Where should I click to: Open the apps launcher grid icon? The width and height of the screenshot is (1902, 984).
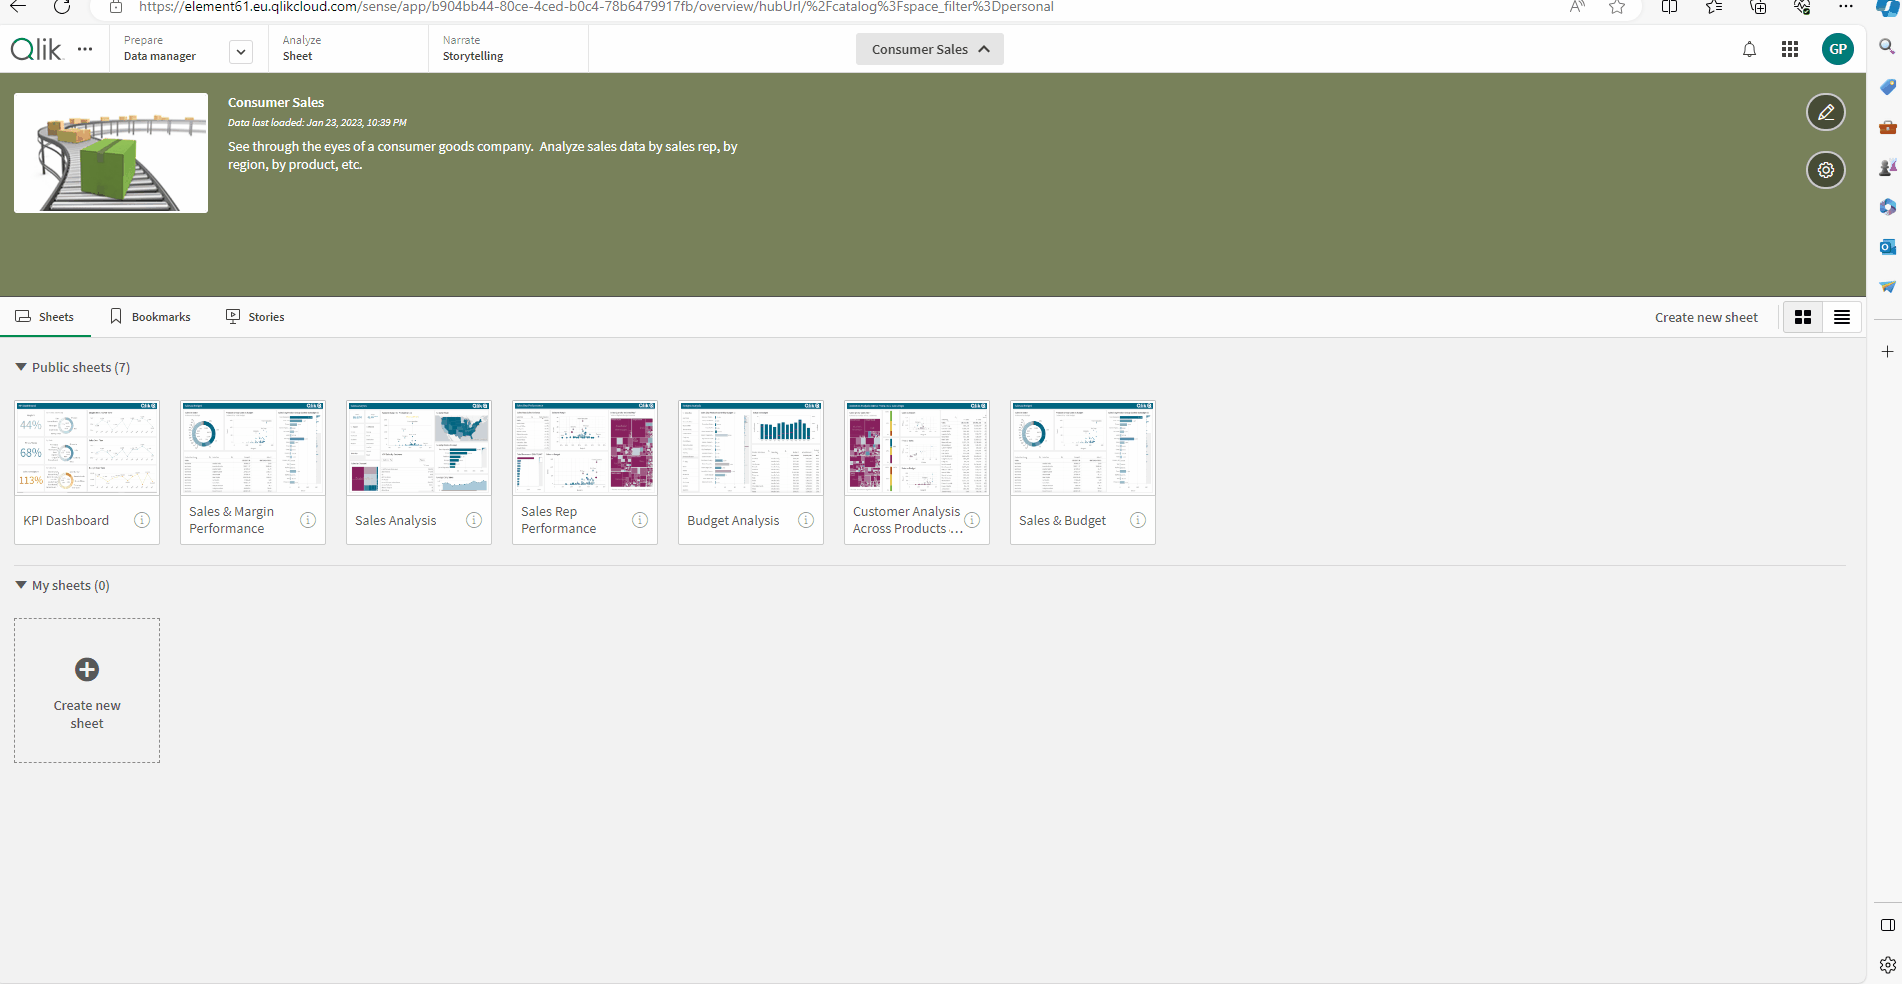click(x=1790, y=49)
